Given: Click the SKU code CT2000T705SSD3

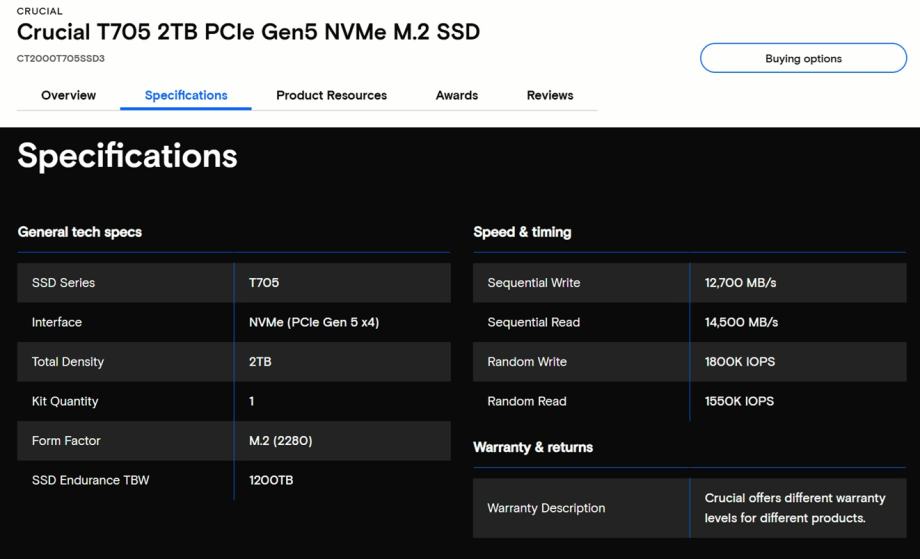Looking at the screenshot, I should coord(61,58).
